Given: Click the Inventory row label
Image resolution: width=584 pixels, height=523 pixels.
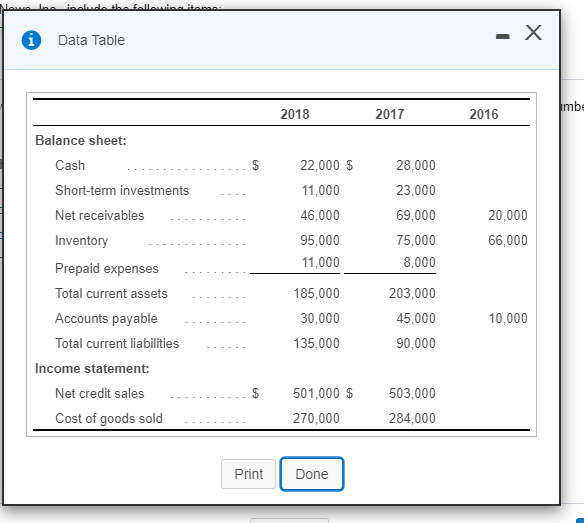Looking at the screenshot, I should pos(82,241).
